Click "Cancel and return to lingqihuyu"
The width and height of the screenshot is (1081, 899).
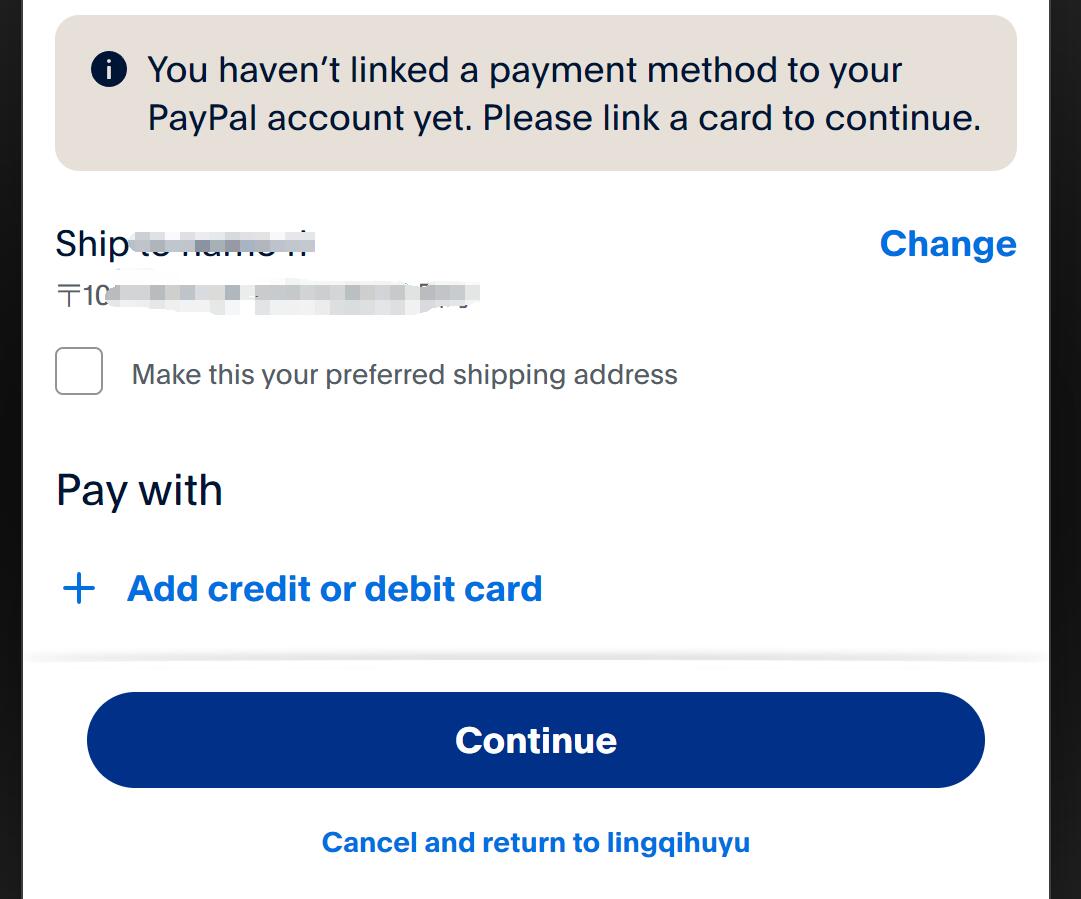pos(535,842)
